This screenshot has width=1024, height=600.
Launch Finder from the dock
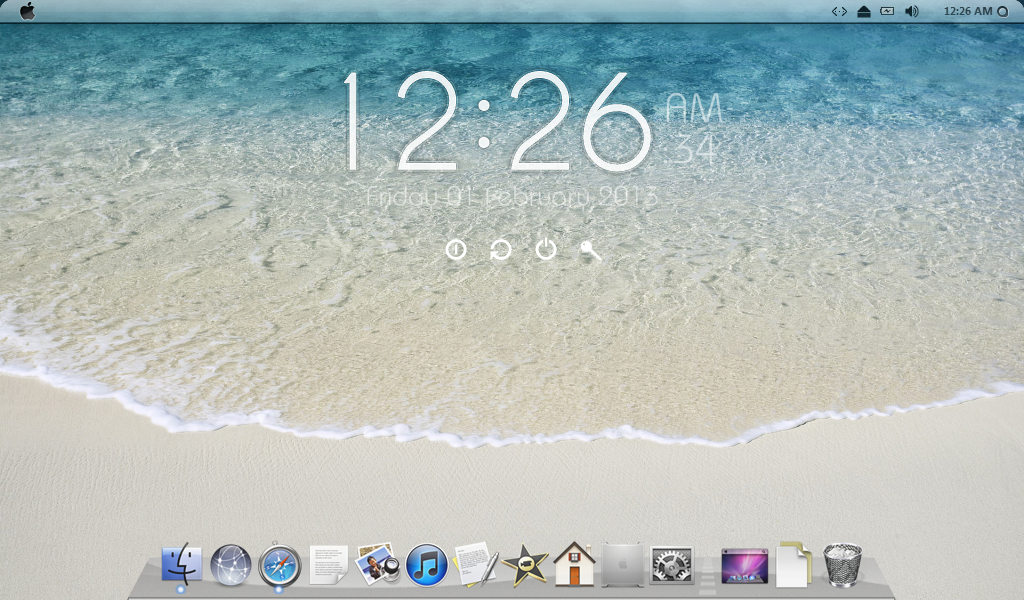click(x=181, y=565)
